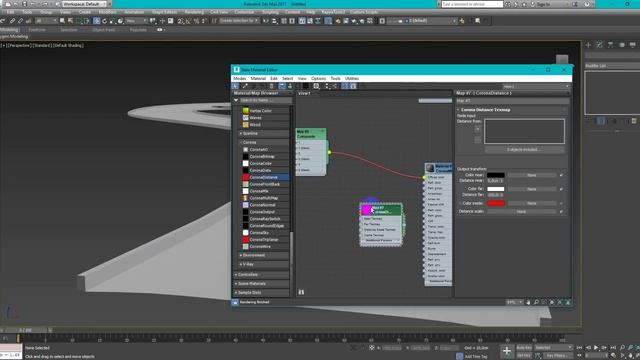Expand the V-Ray group in browser
Screen dimensions: 640x360
(264, 264)
